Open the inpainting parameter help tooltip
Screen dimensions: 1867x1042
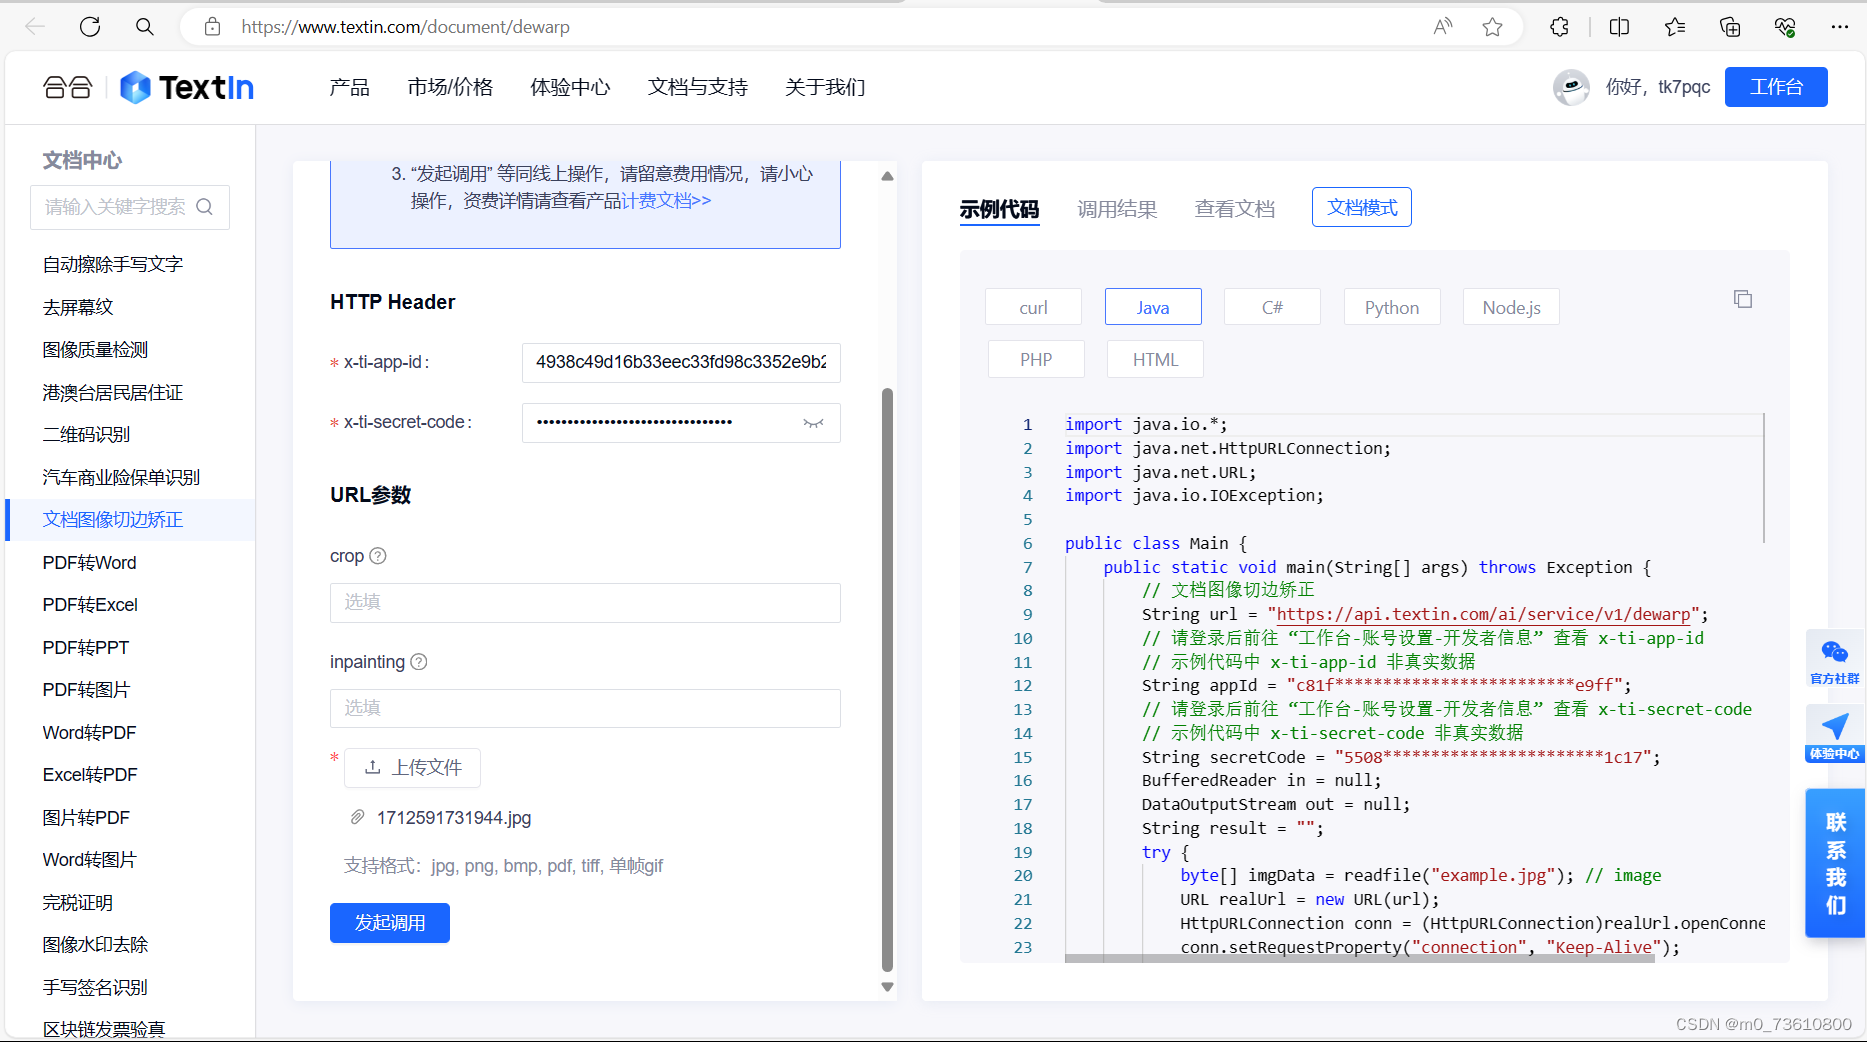click(x=419, y=661)
